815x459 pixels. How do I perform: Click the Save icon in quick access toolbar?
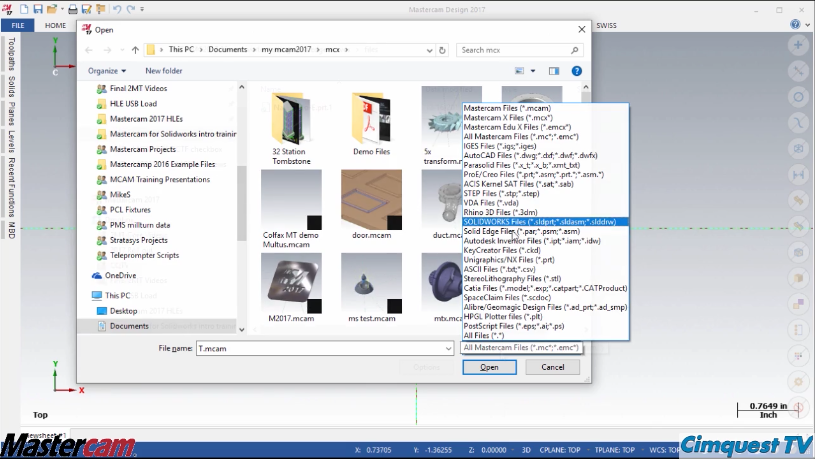pyautogui.click(x=38, y=9)
